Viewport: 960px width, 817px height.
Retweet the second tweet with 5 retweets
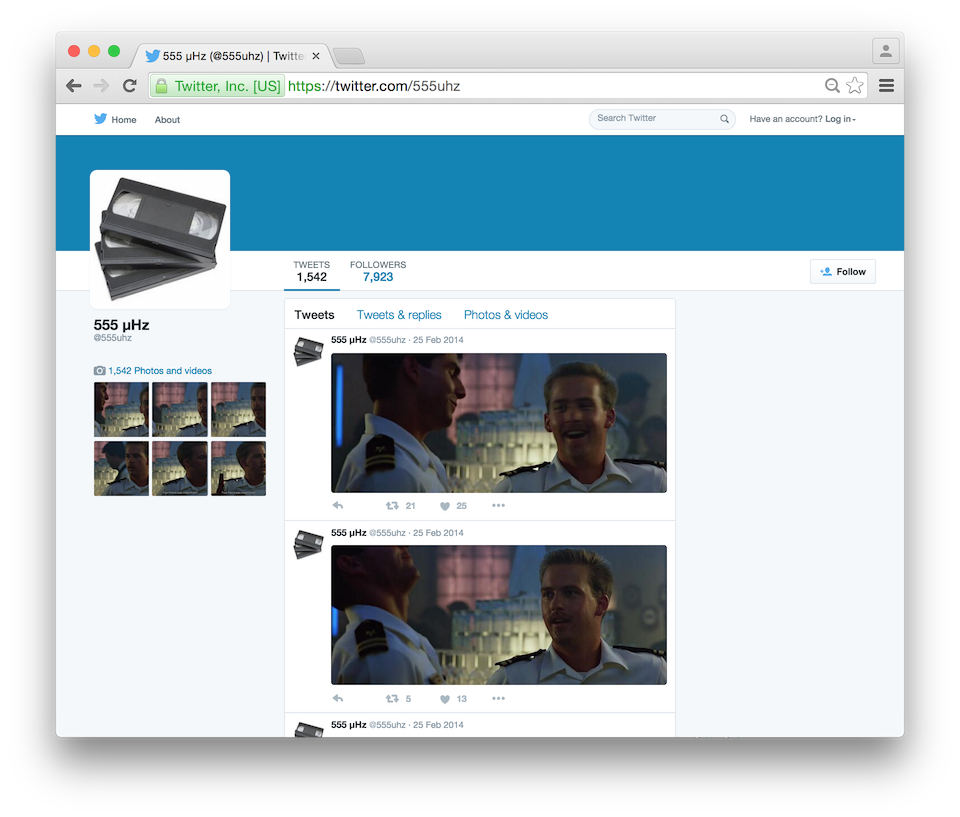(393, 699)
